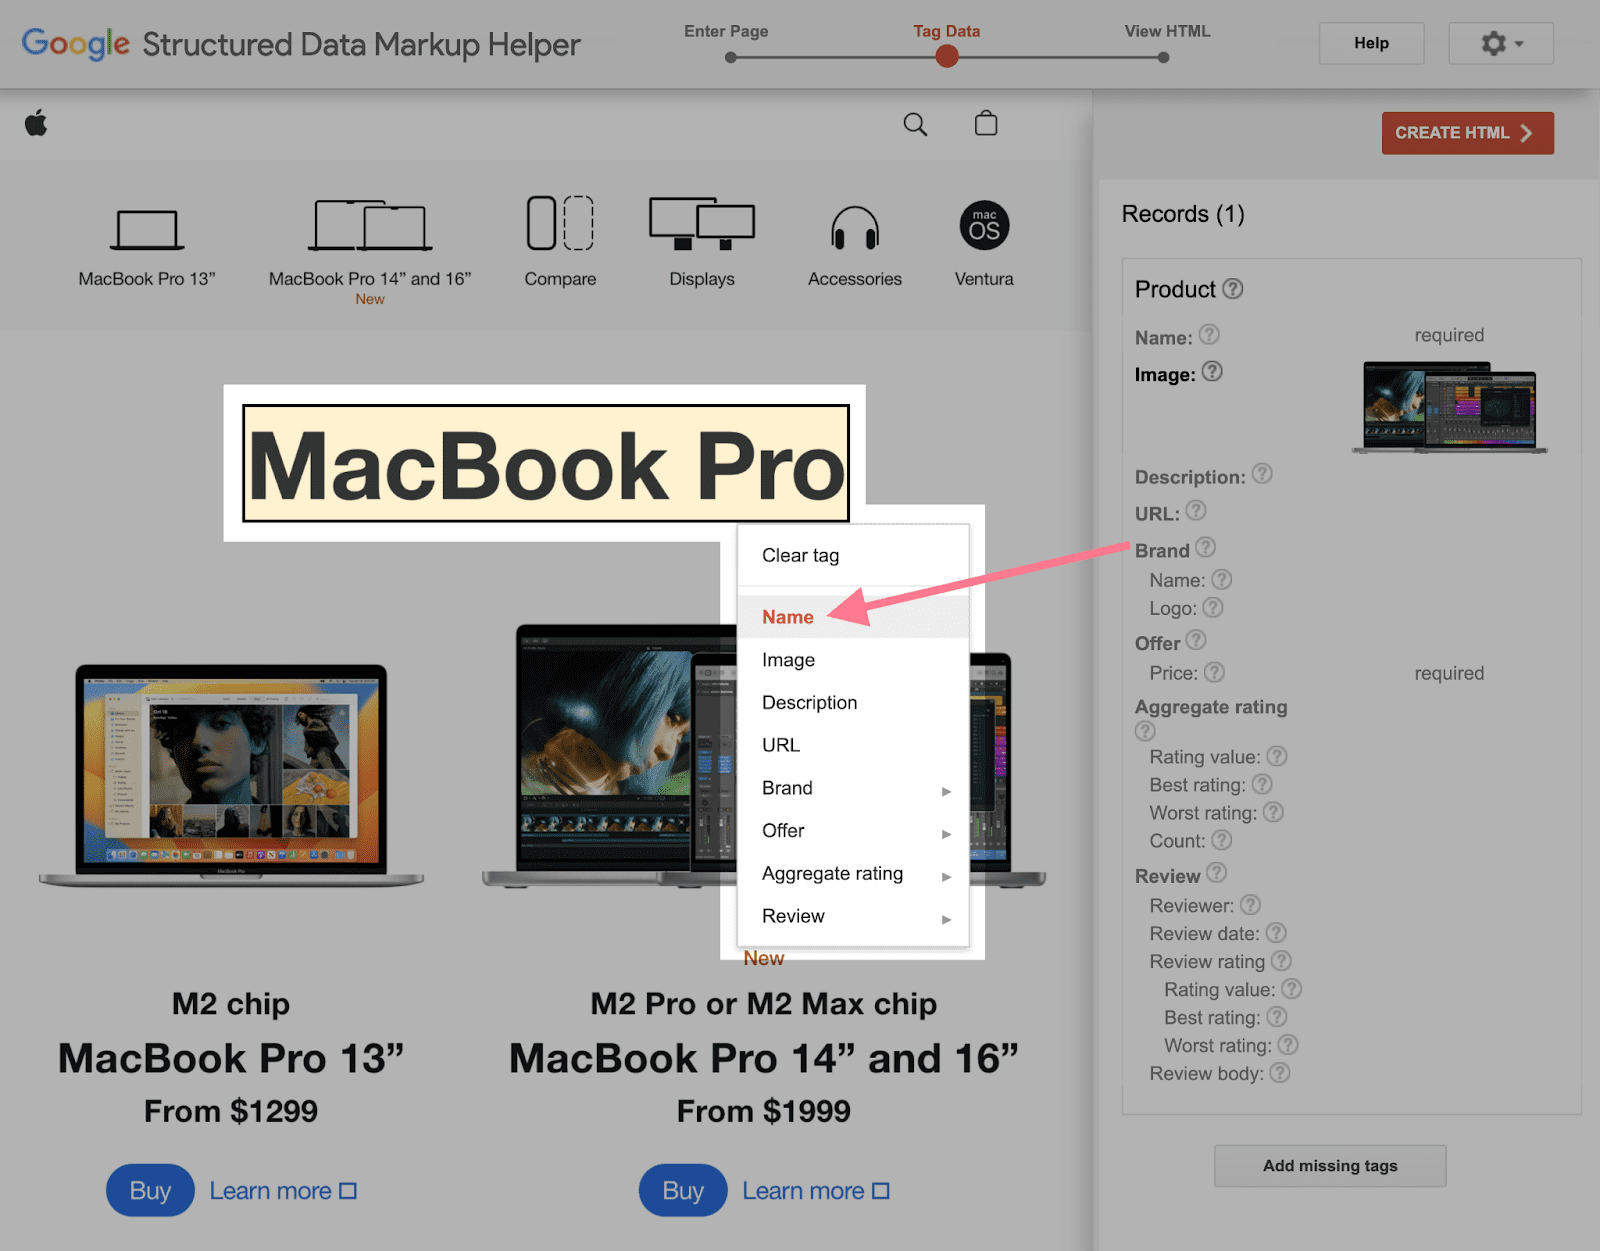Image resolution: width=1600 pixels, height=1251 pixels.
Task: Click the help icon beside Review date
Action: (1276, 933)
